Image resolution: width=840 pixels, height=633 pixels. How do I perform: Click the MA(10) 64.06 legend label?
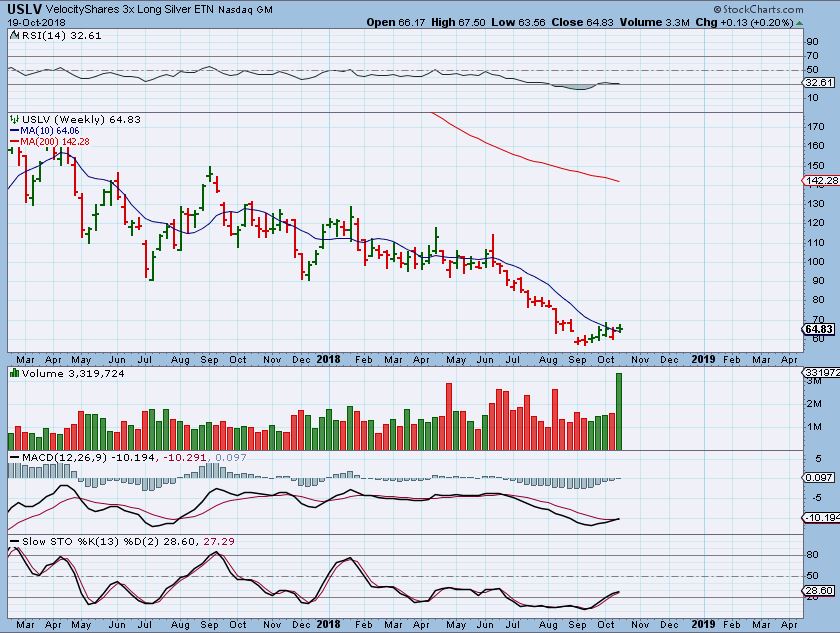tap(50, 131)
